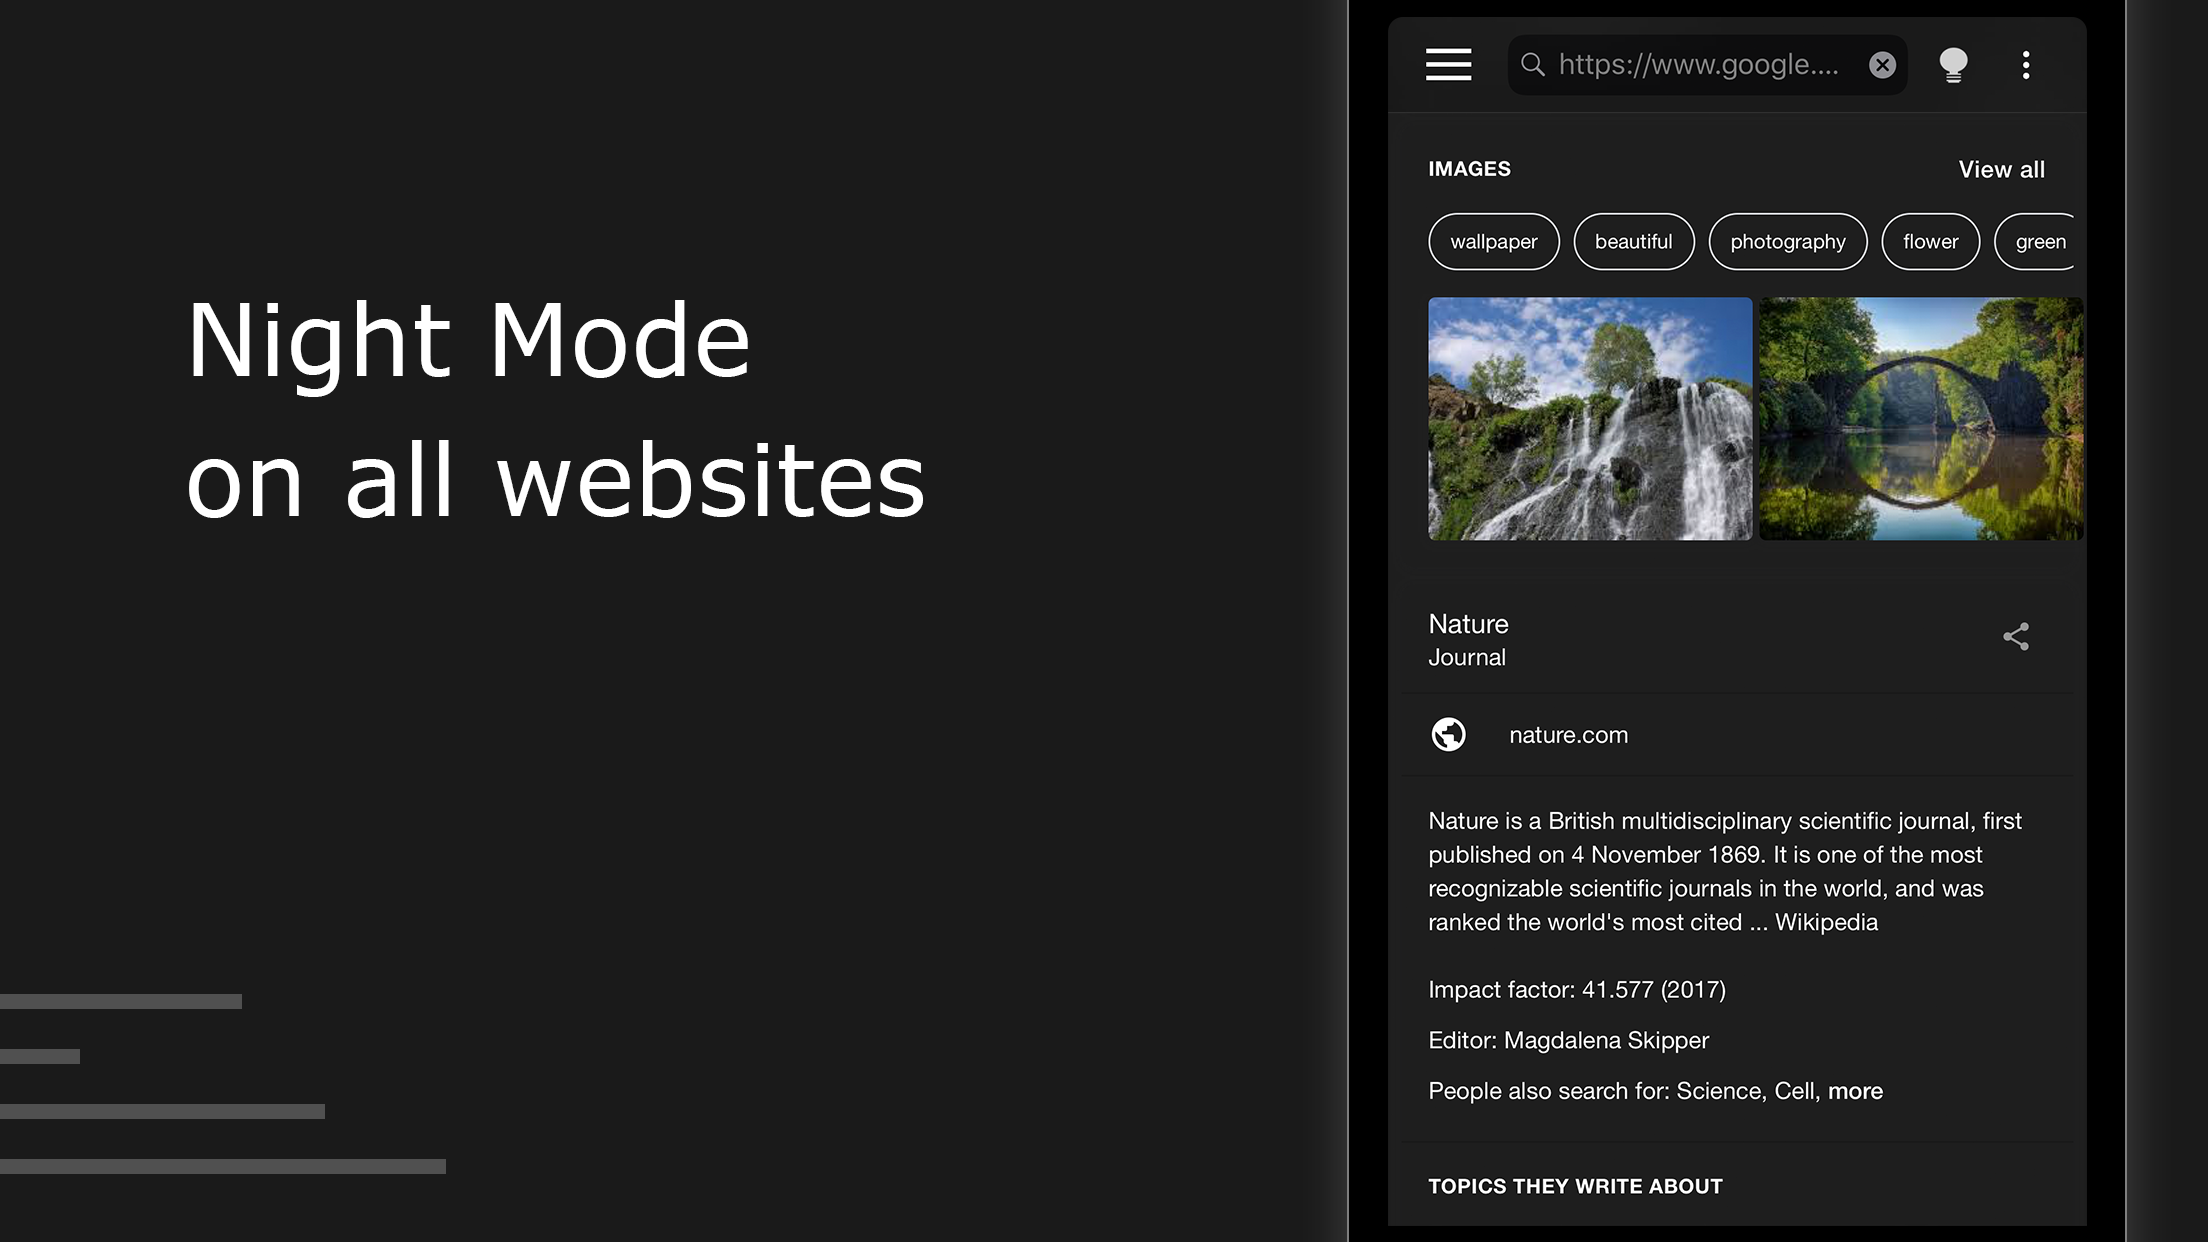Select the beautiful filter chip
This screenshot has width=2208, height=1242.
click(1633, 242)
